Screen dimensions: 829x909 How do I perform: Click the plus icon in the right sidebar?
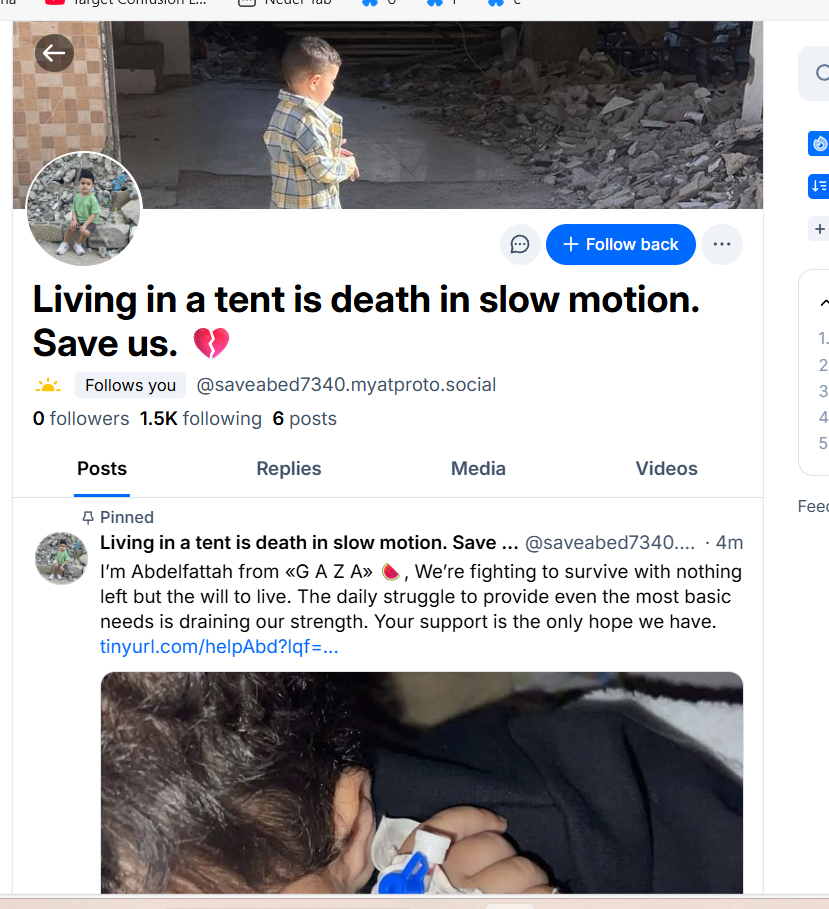[820, 229]
